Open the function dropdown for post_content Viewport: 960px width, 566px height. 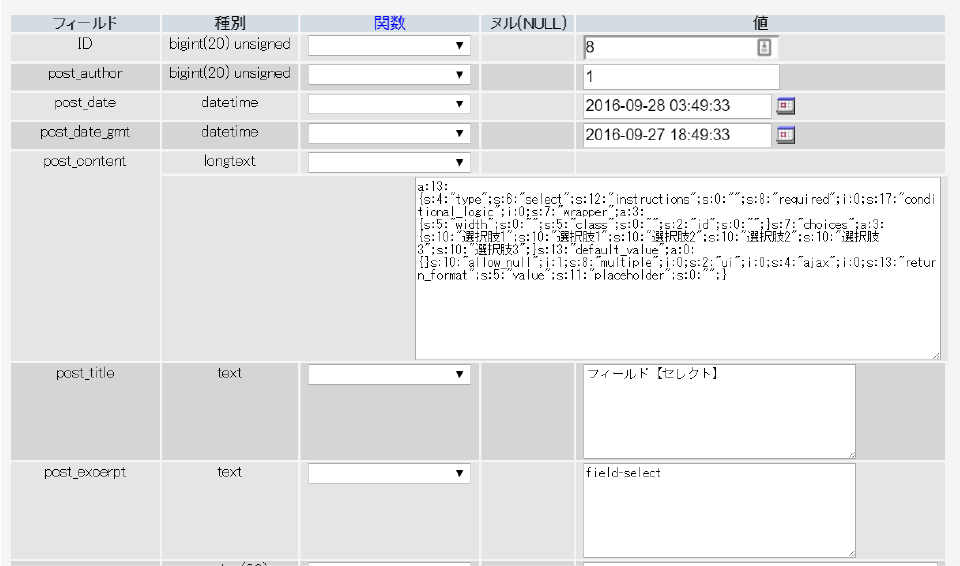pos(389,162)
